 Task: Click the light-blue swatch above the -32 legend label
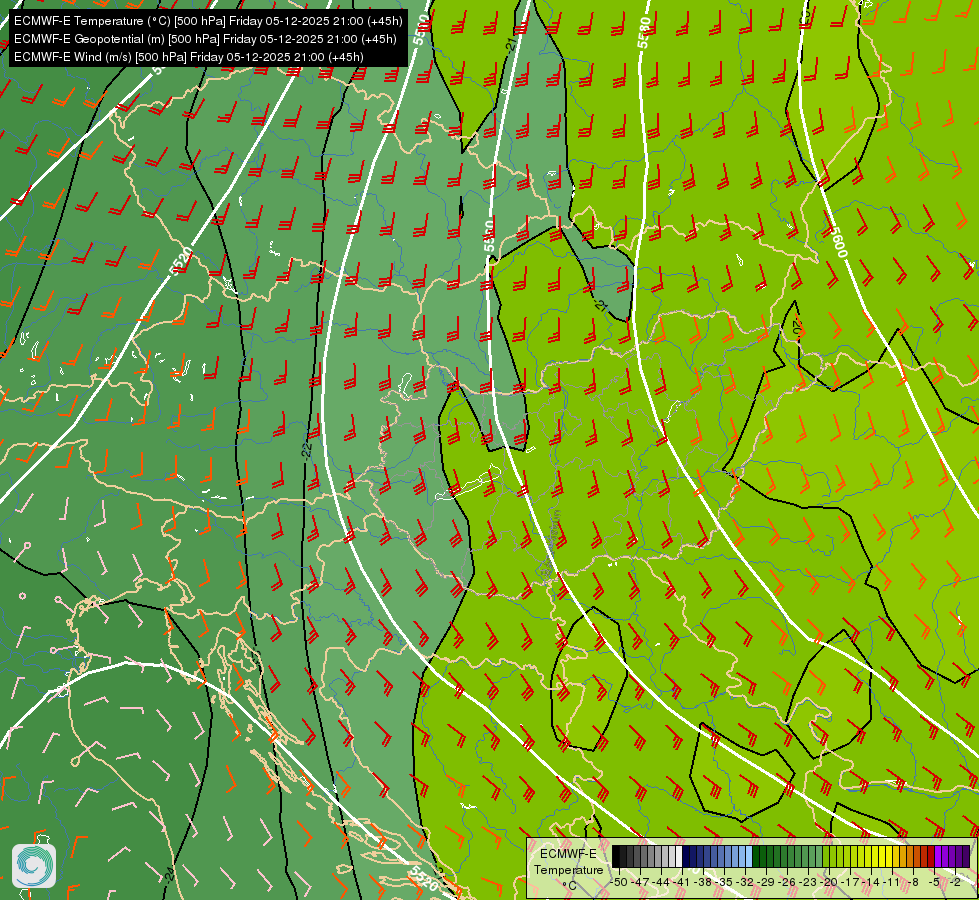(748, 857)
